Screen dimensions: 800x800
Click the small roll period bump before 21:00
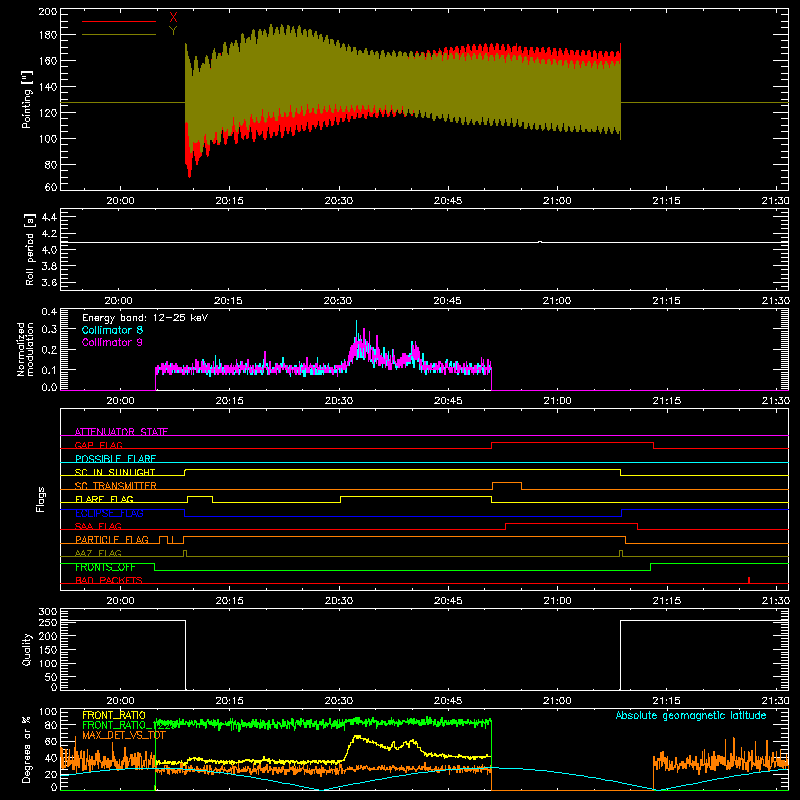tap(540, 242)
